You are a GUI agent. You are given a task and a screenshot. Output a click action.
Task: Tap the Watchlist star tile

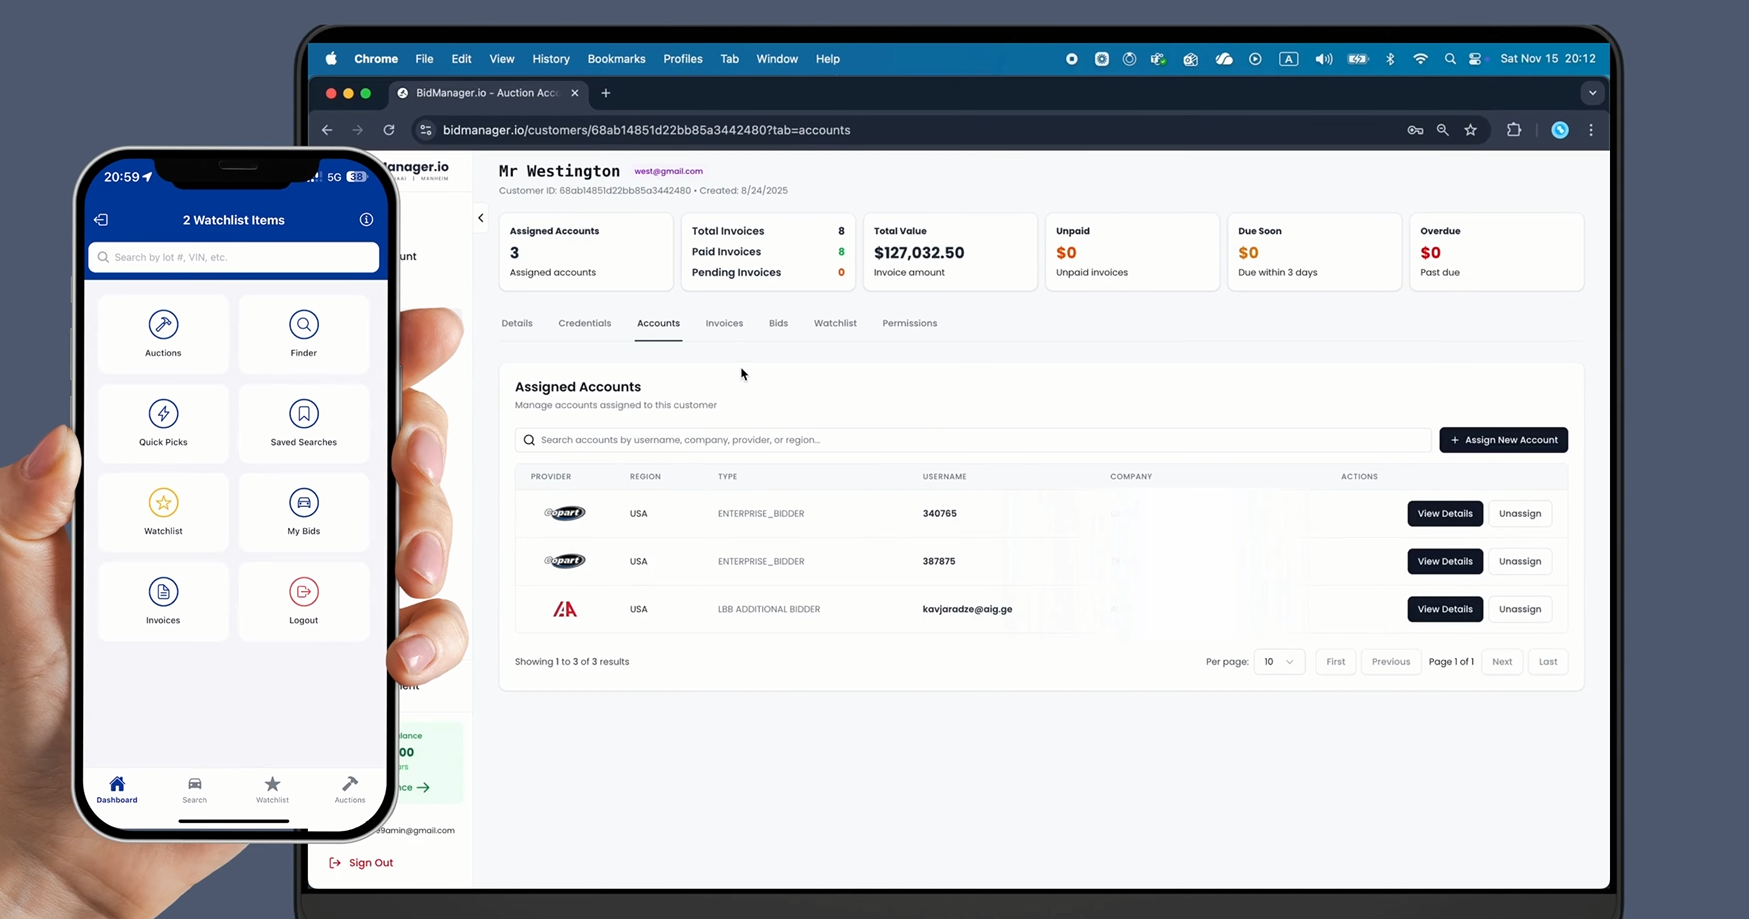point(163,512)
